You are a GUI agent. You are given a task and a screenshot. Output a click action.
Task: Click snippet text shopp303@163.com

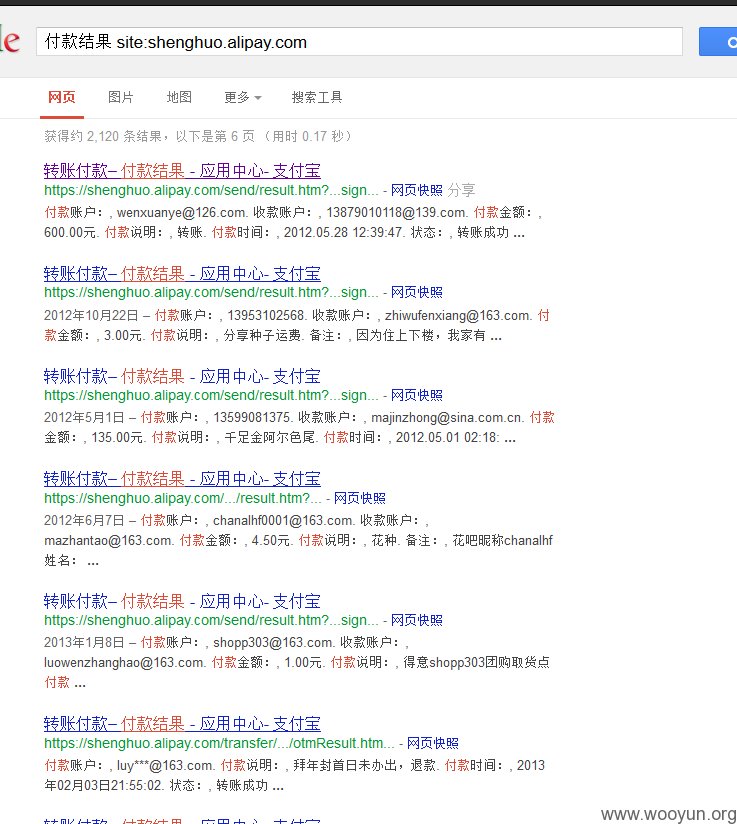pyautogui.click(x=273, y=643)
